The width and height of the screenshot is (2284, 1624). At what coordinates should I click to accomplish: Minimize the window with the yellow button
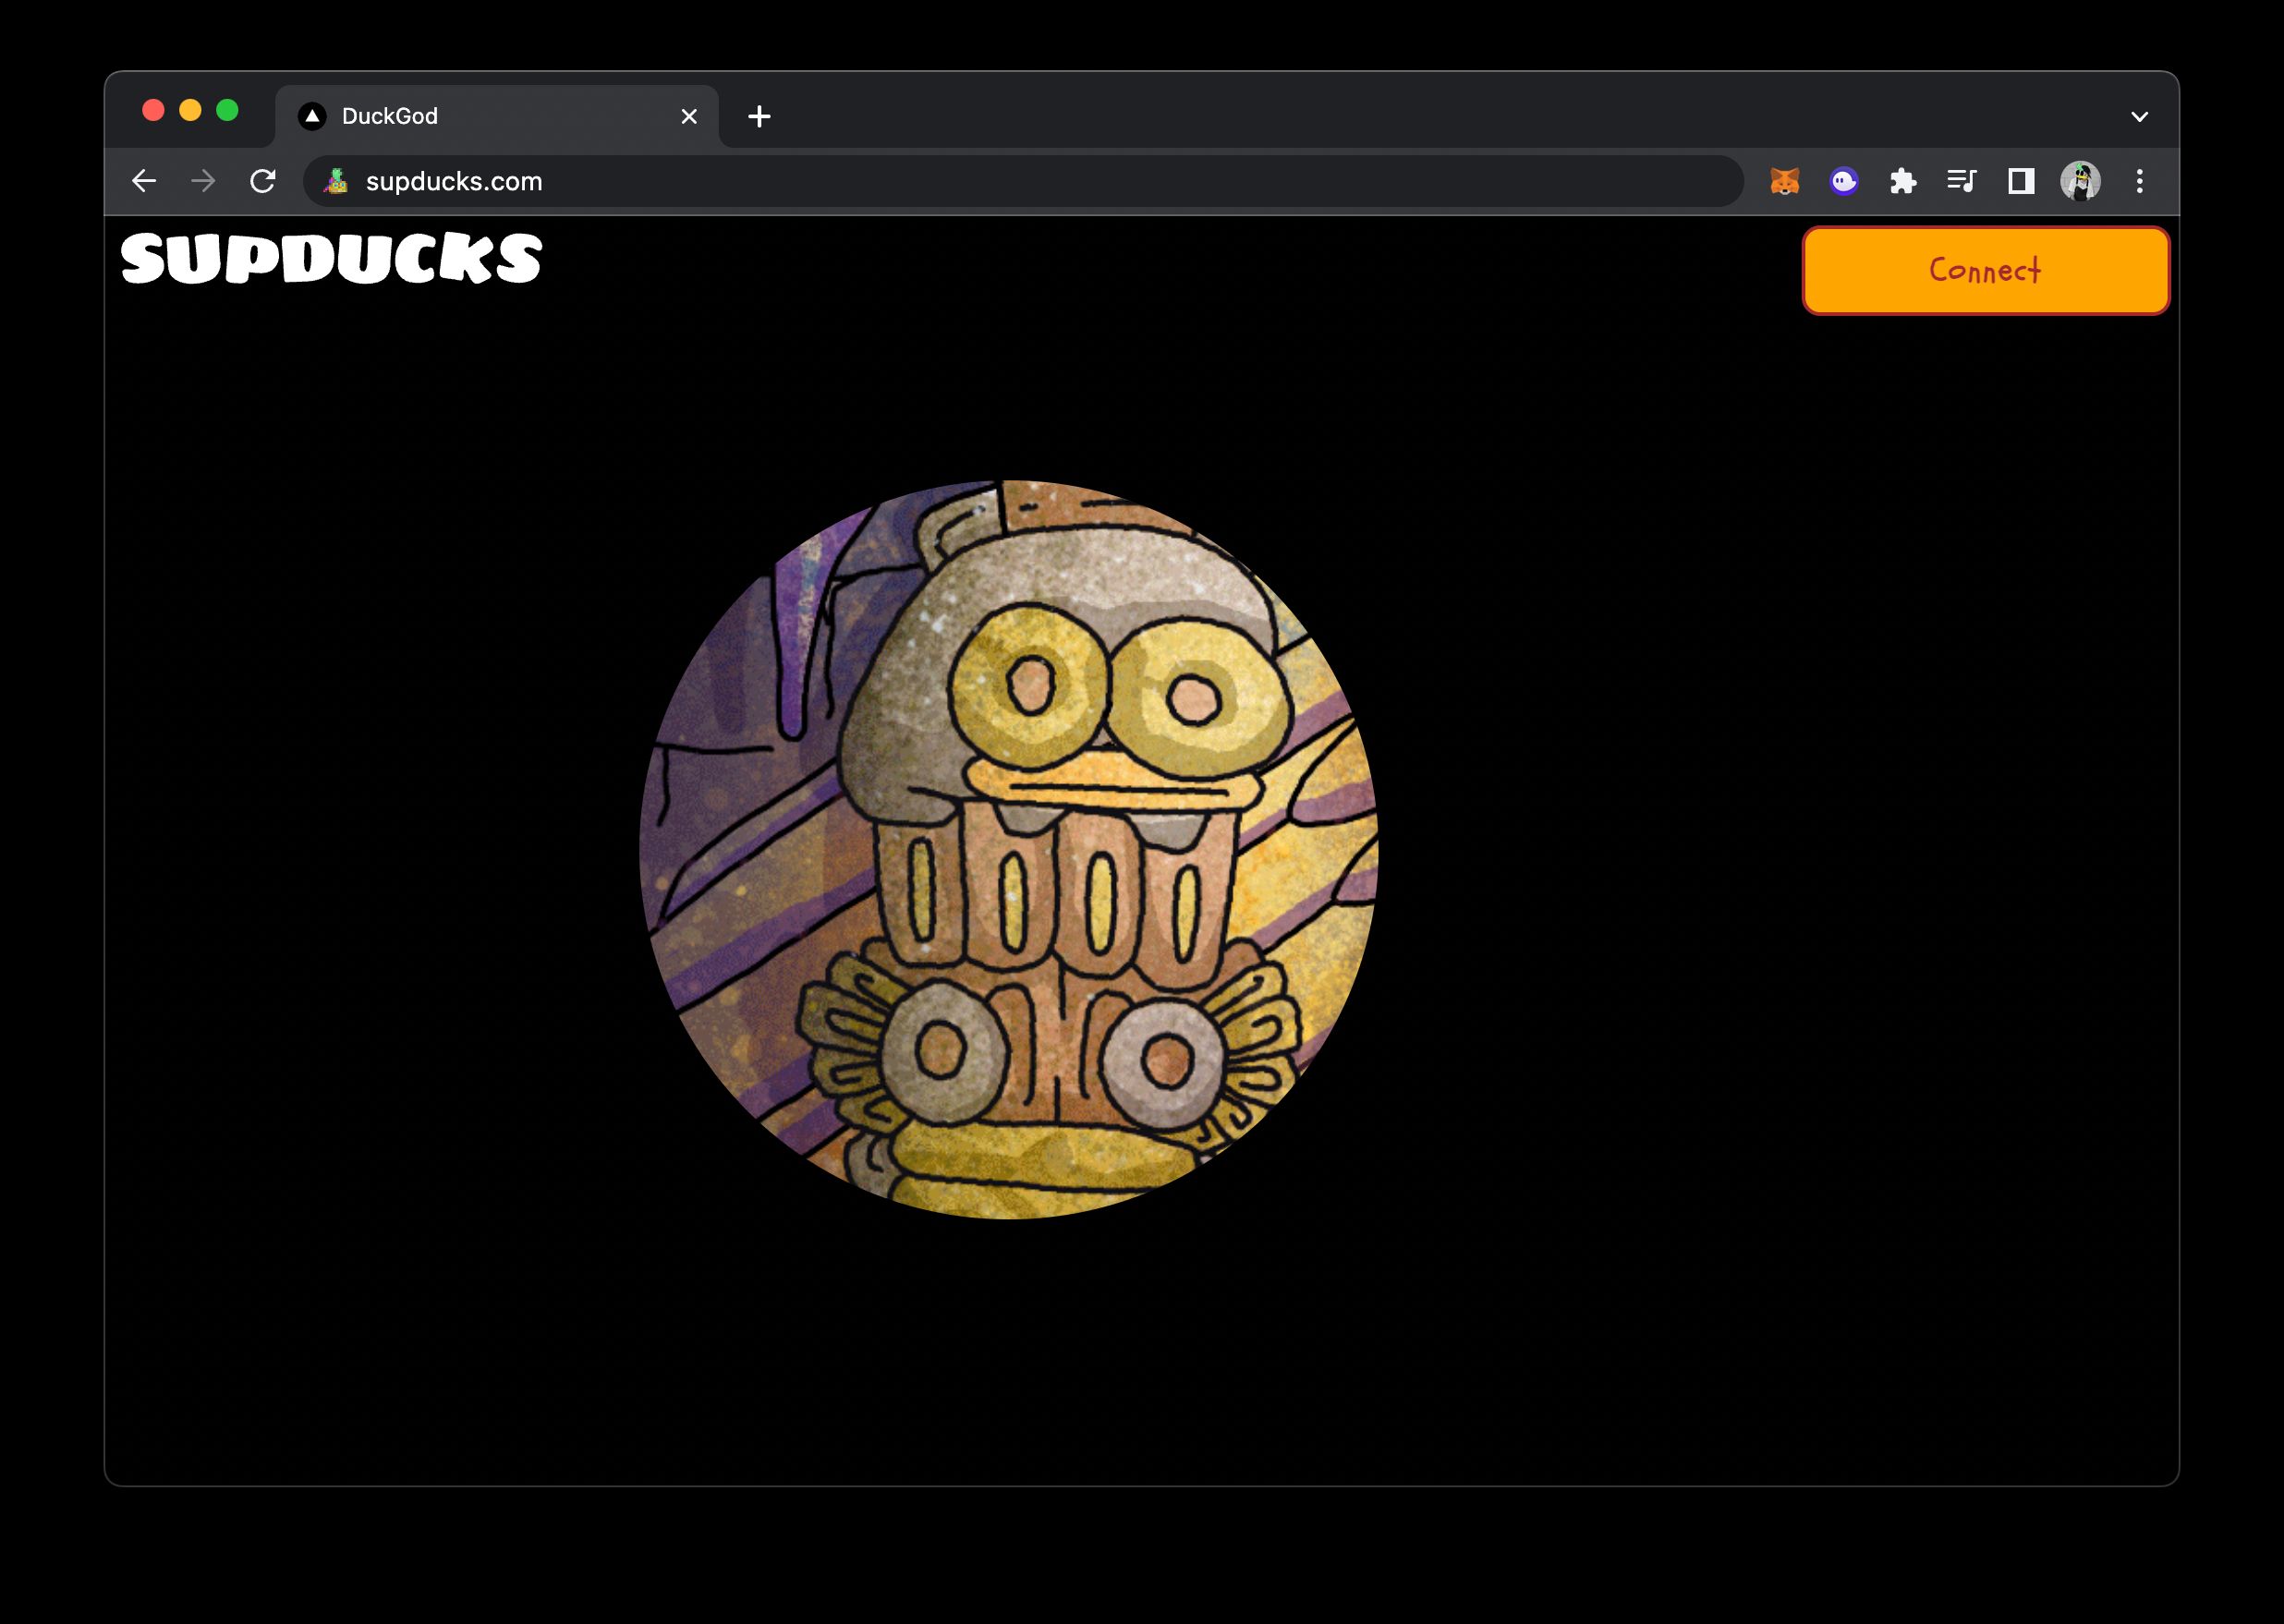click(190, 110)
